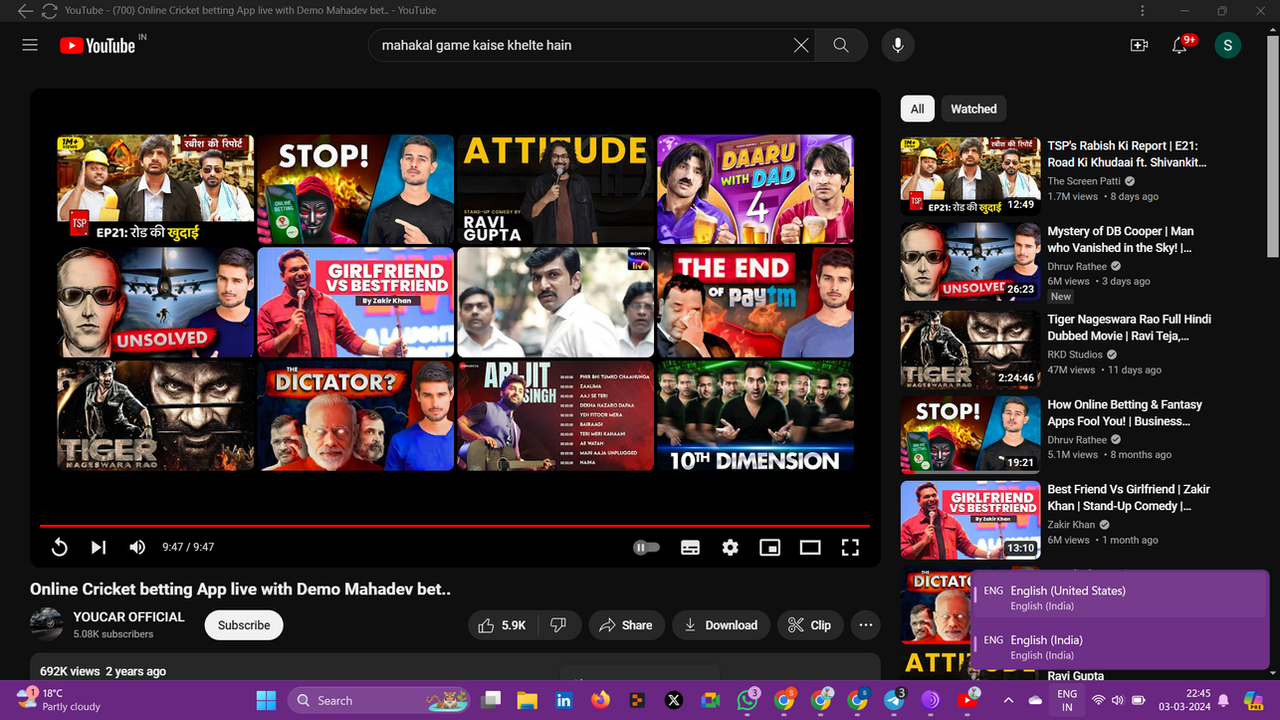Open notifications bell with 9+ badge

[1181, 45]
